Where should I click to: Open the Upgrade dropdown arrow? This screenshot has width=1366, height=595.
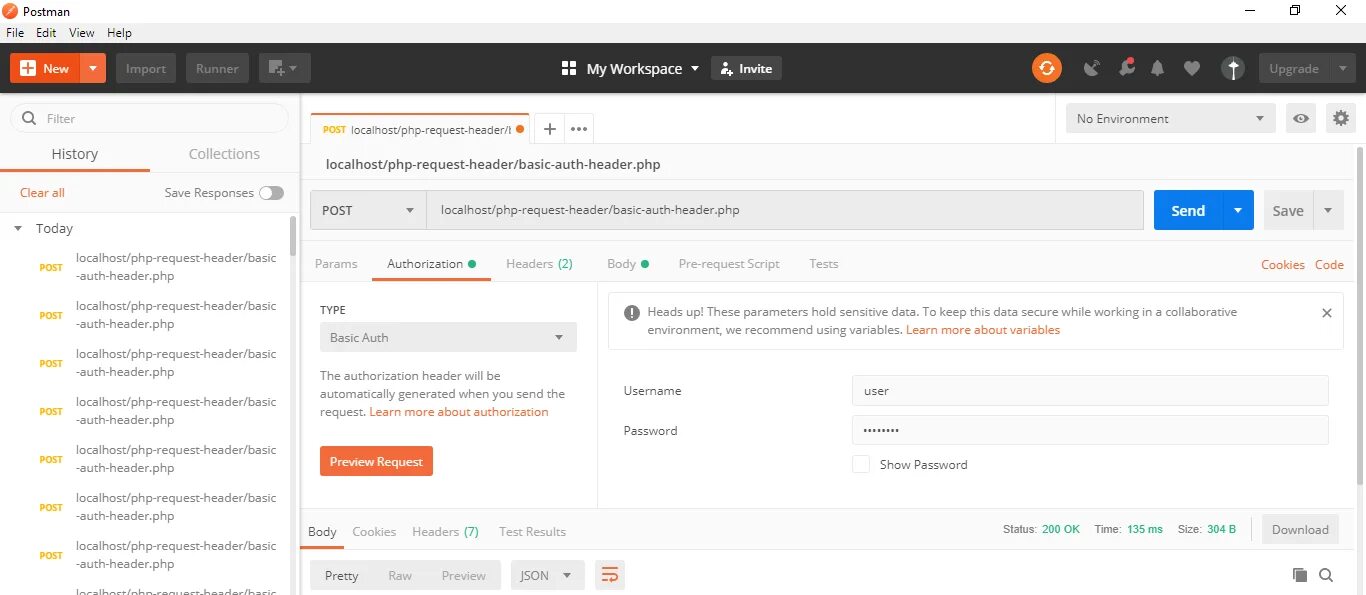(1341, 68)
